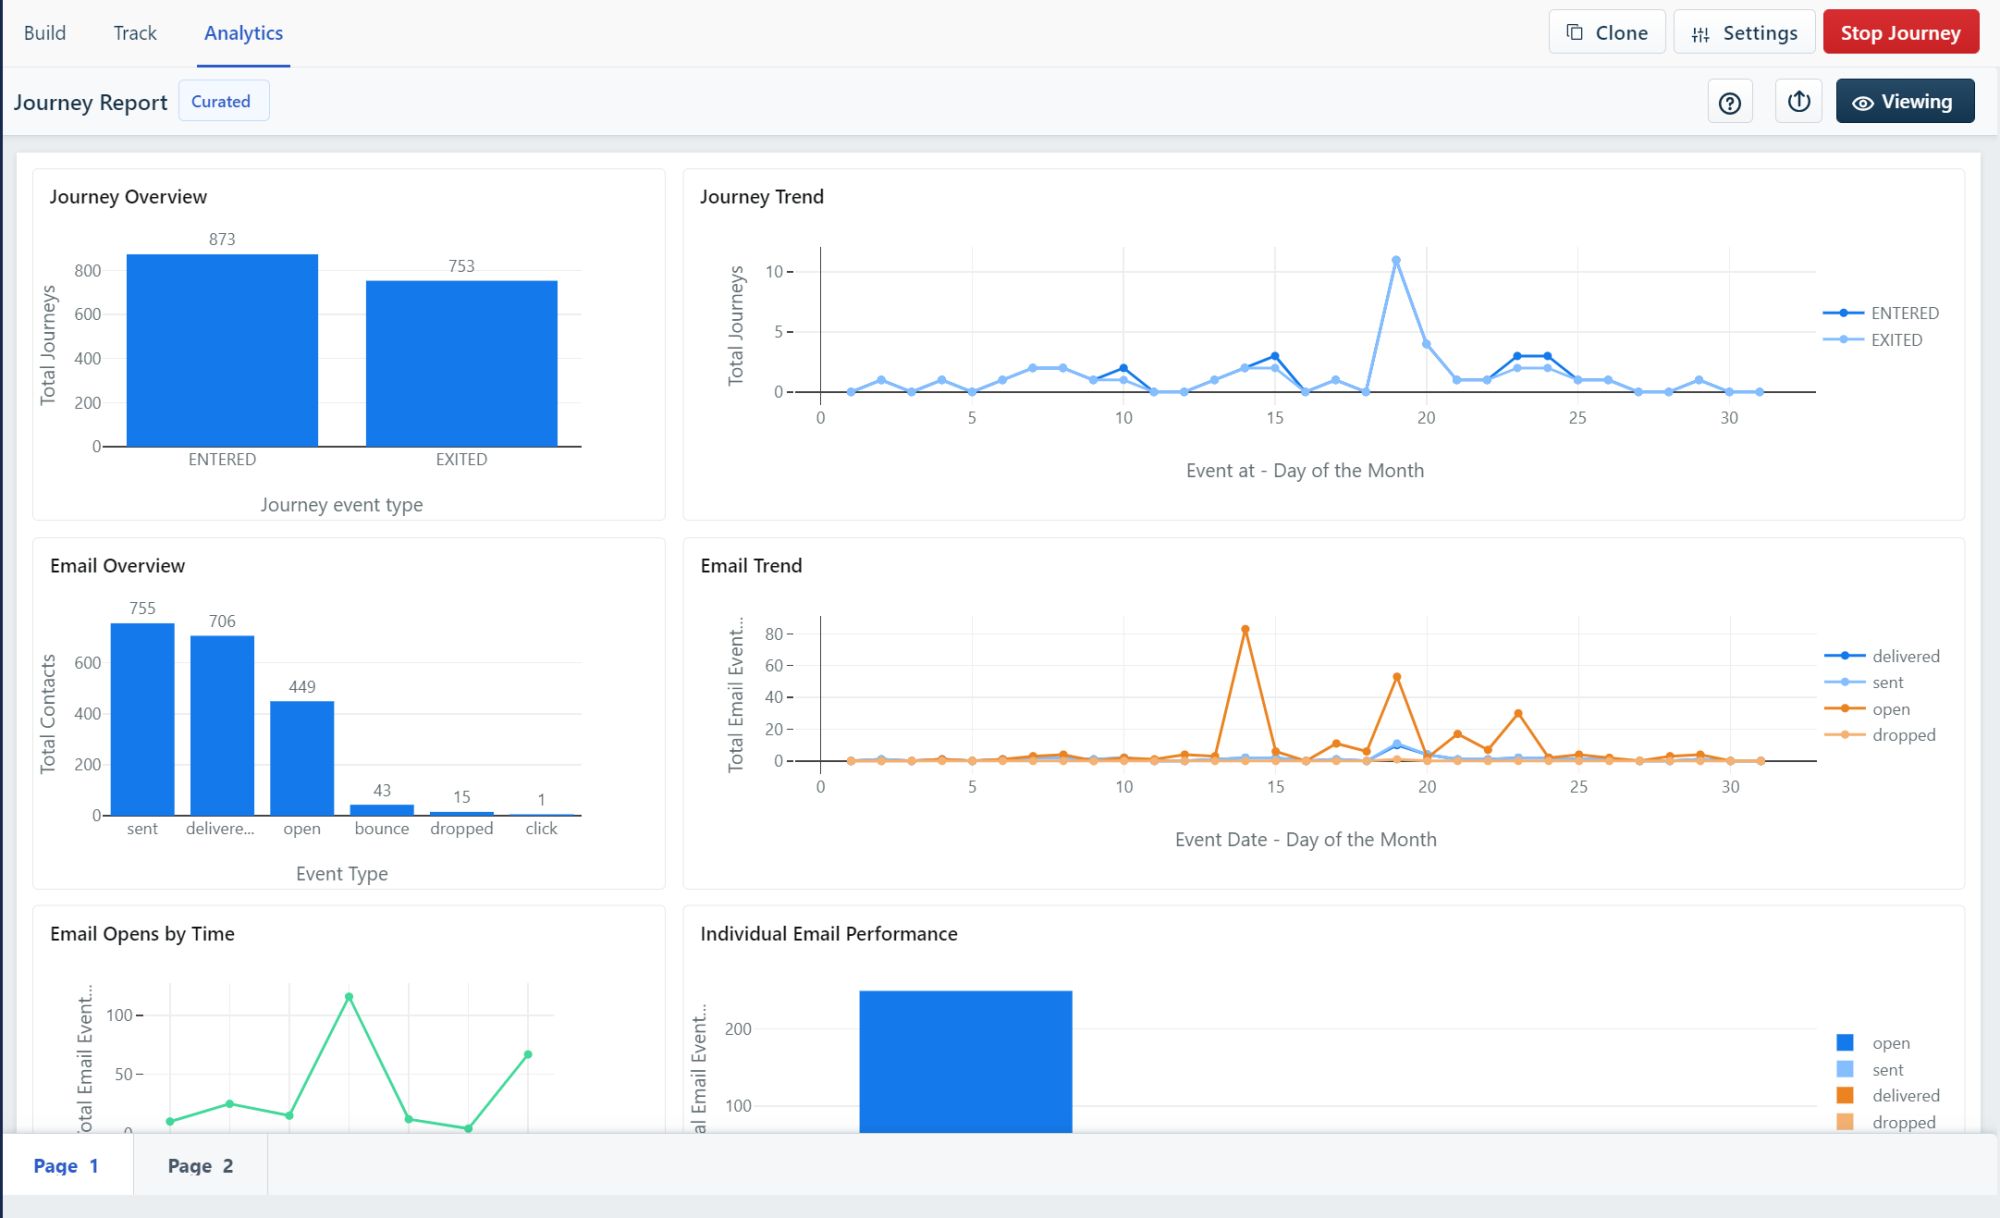This screenshot has width=2000, height=1218.
Task: Toggle the sent series in Email Trend legend
Action: coord(1886,682)
